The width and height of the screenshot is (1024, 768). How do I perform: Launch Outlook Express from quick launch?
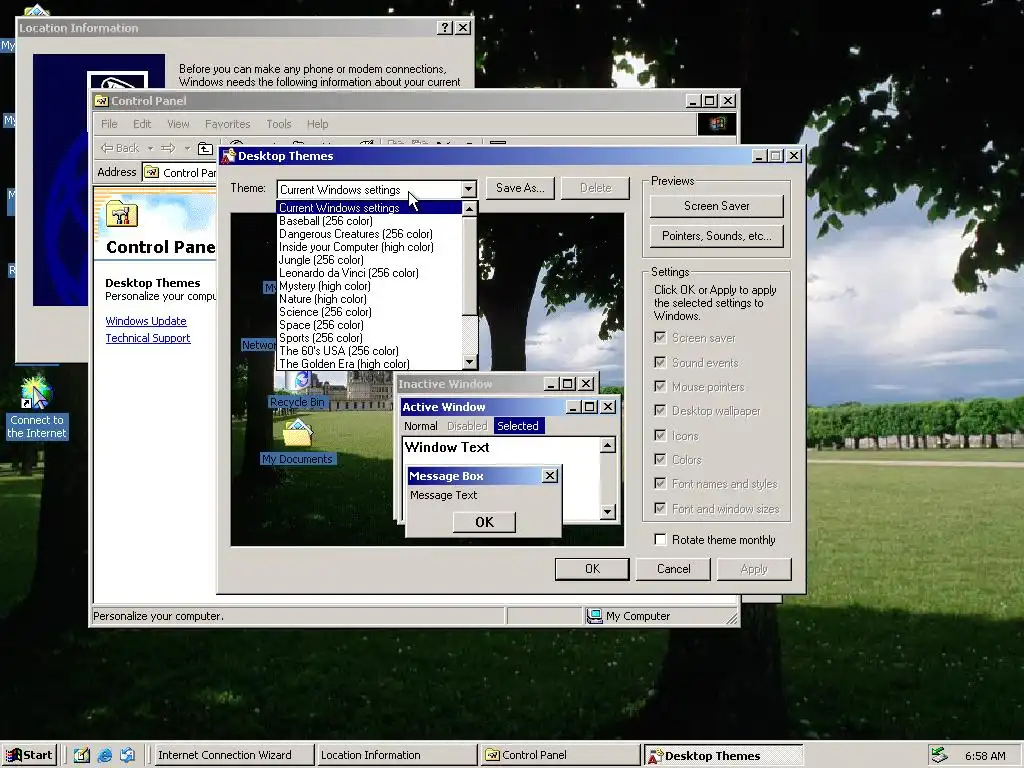[x=127, y=756]
